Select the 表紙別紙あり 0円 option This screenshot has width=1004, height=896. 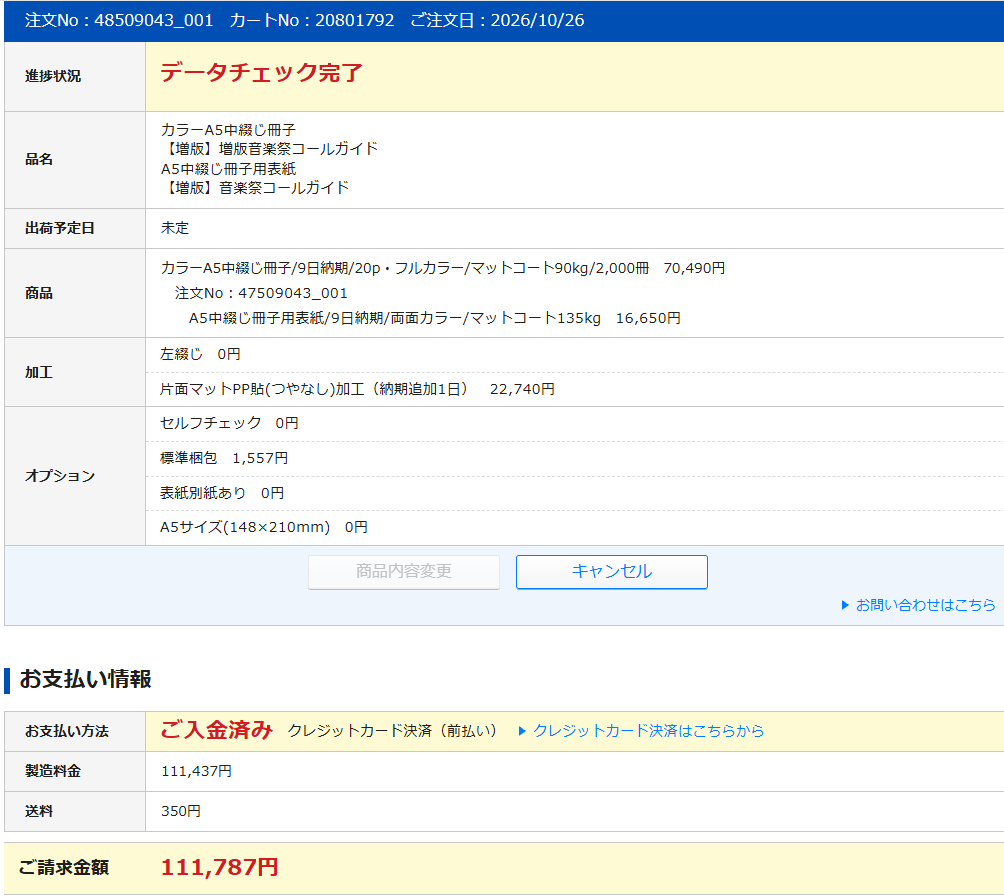click(222, 493)
